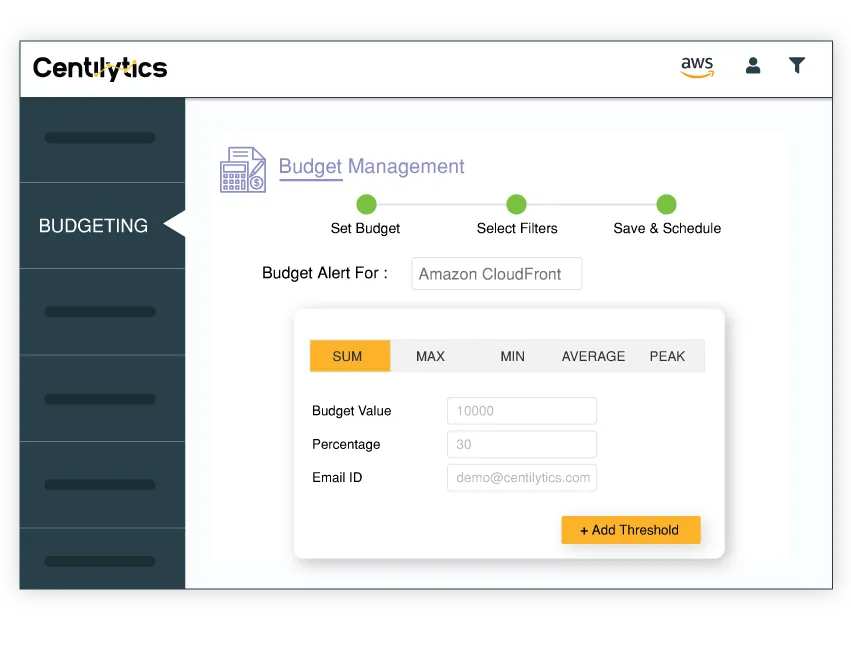Click the Set Budget step label
Screen dimensions: 851x652
pos(365,229)
